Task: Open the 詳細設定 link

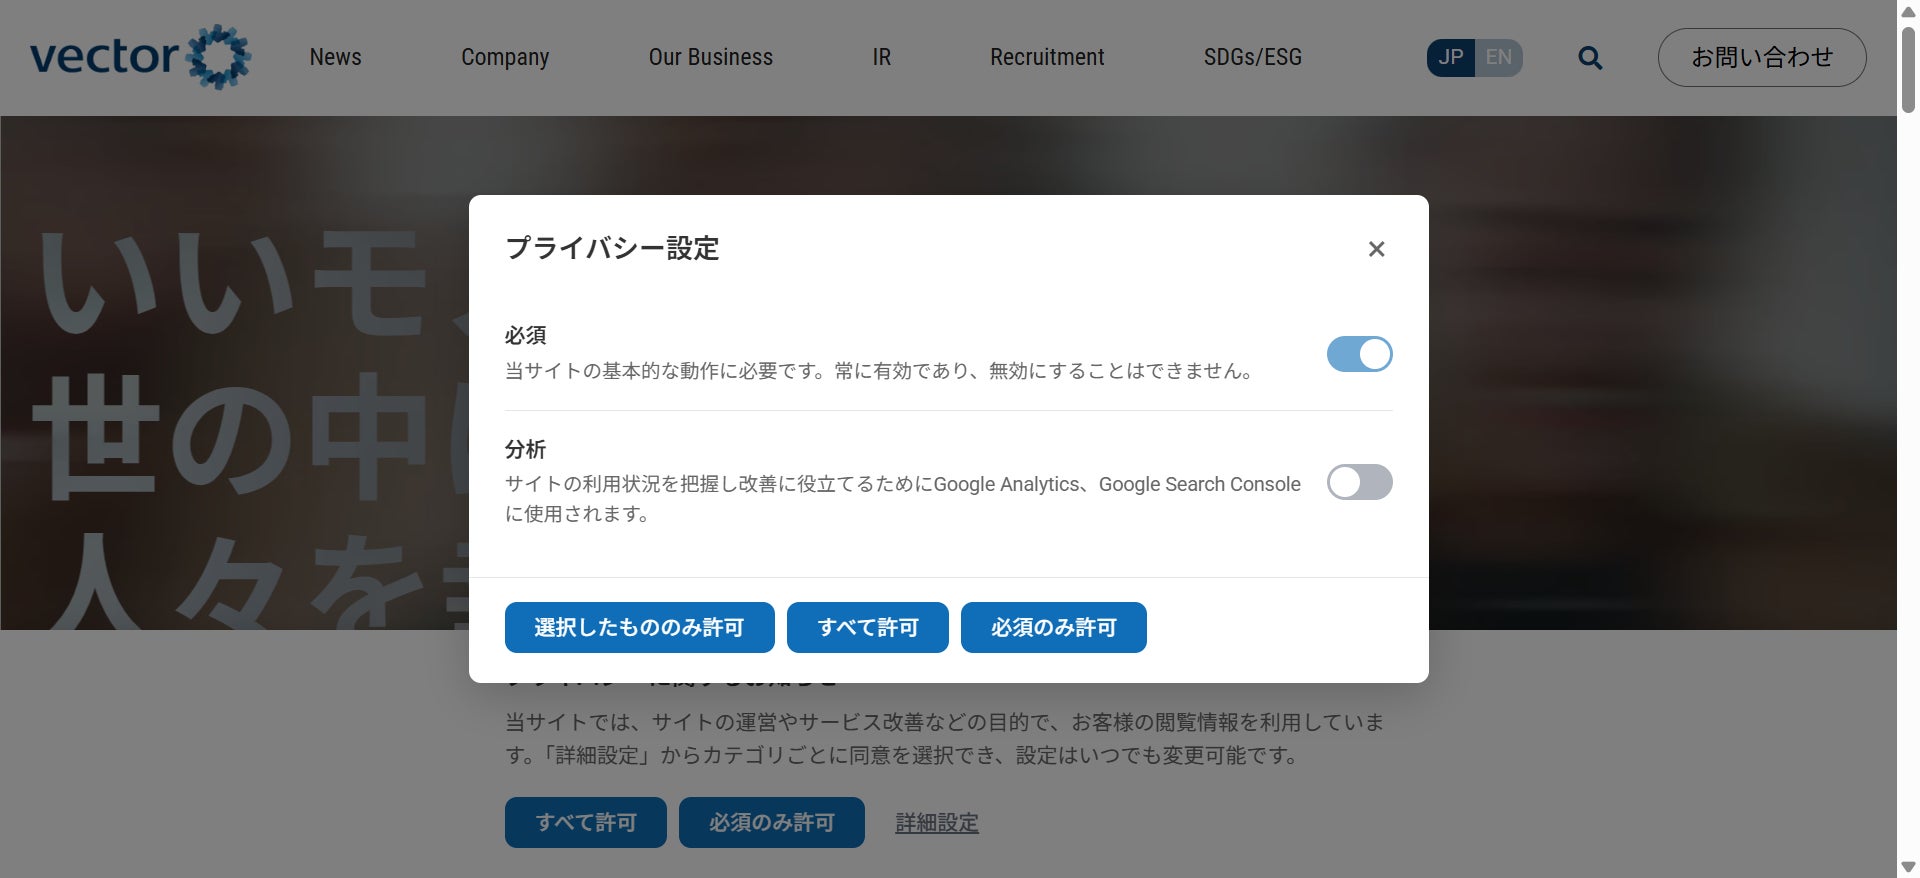Action: tap(937, 823)
